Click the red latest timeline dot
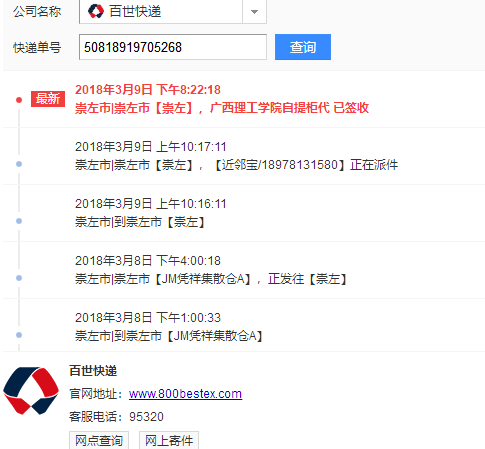485x449 pixels. (x=19, y=100)
